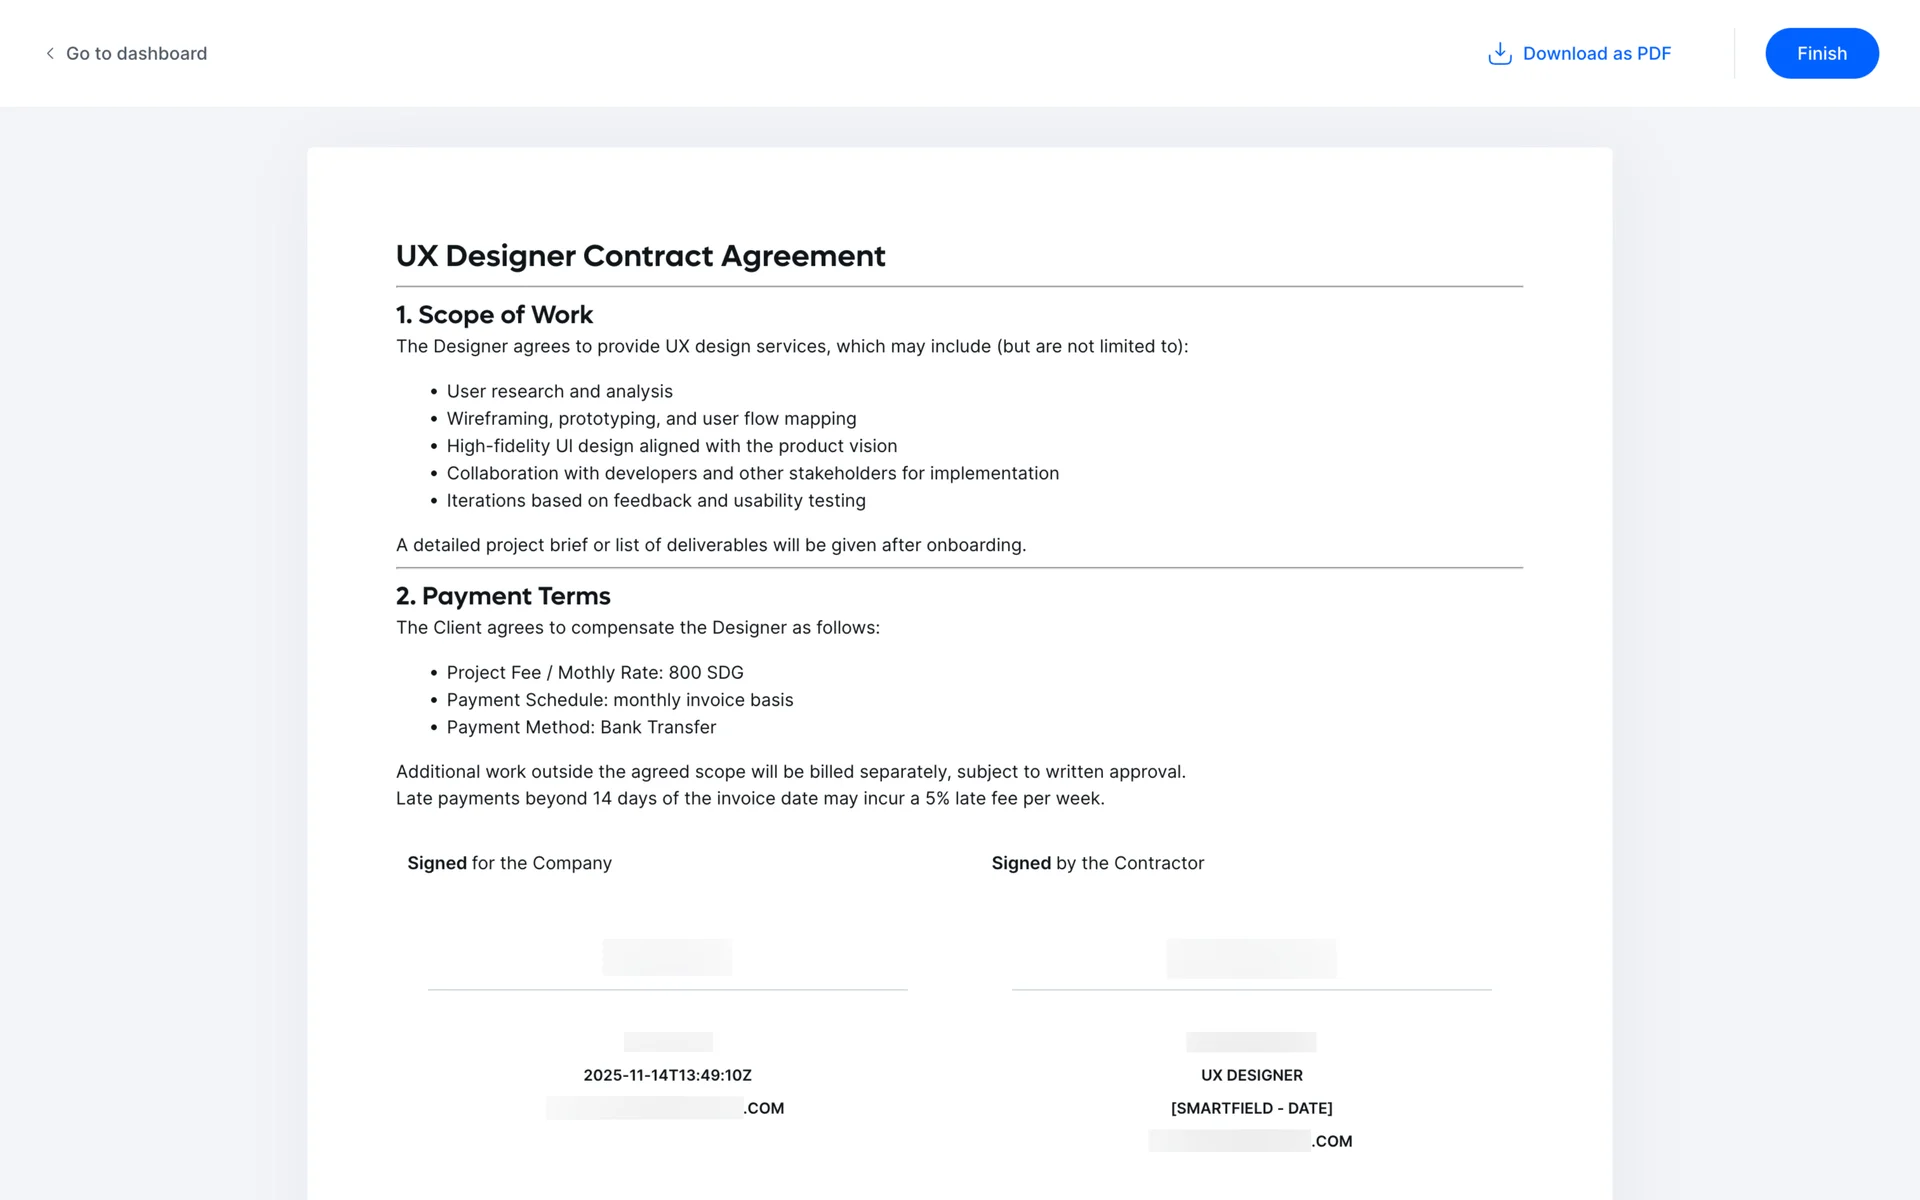Click the UX Designer Contract Agreement title
This screenshot has height=1200, width=1920.
640,256
